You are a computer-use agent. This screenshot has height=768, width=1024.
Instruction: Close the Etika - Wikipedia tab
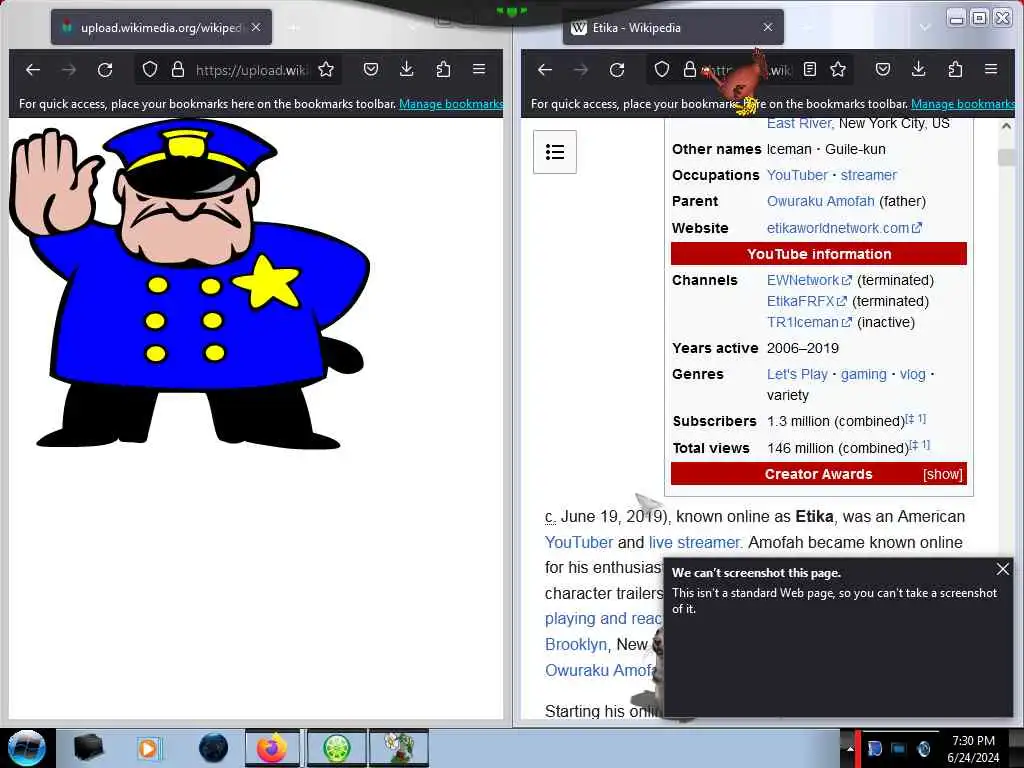tap(768, 27)
